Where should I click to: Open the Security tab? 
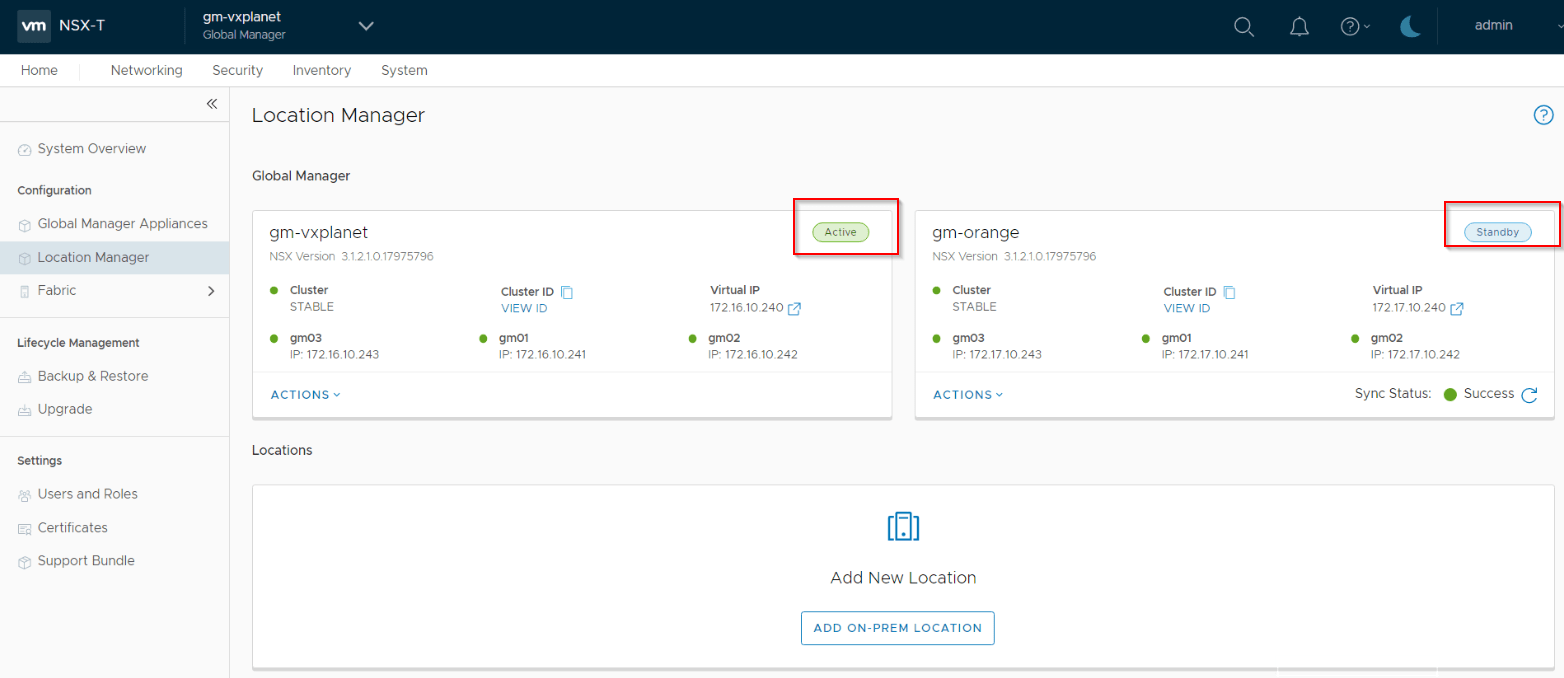click(237, 70)
